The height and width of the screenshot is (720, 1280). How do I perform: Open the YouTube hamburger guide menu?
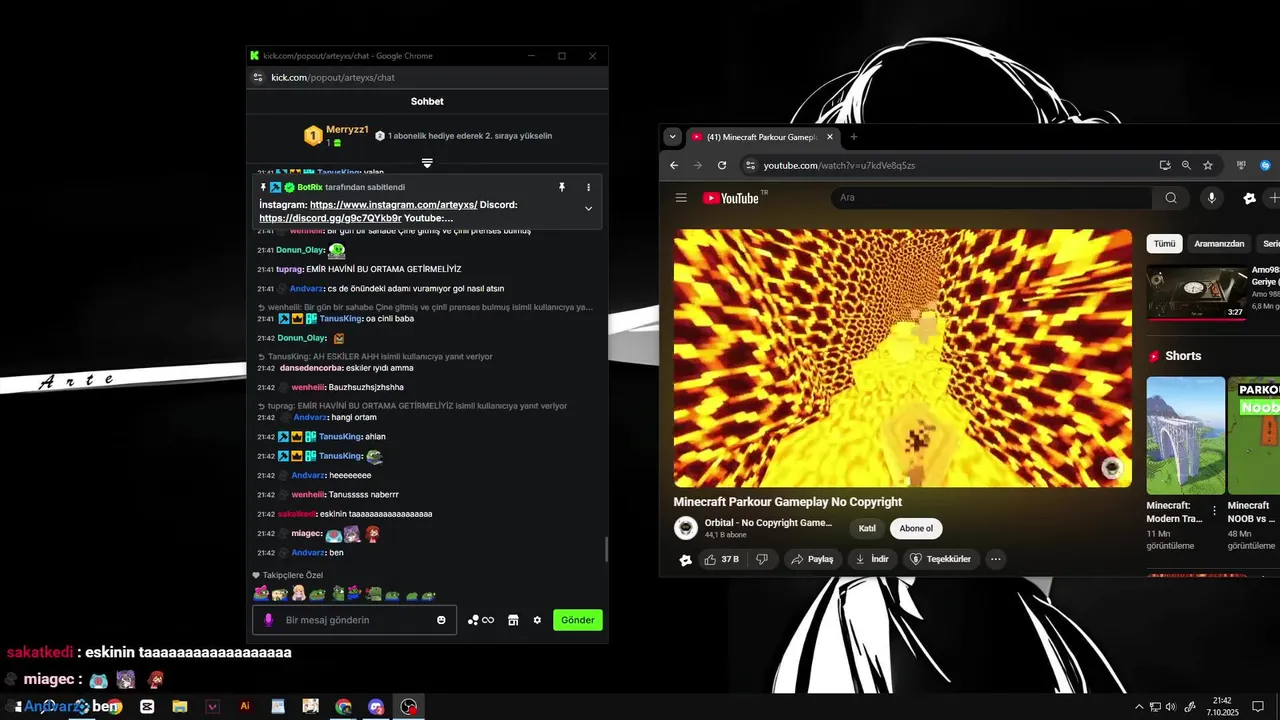[681, 198]
